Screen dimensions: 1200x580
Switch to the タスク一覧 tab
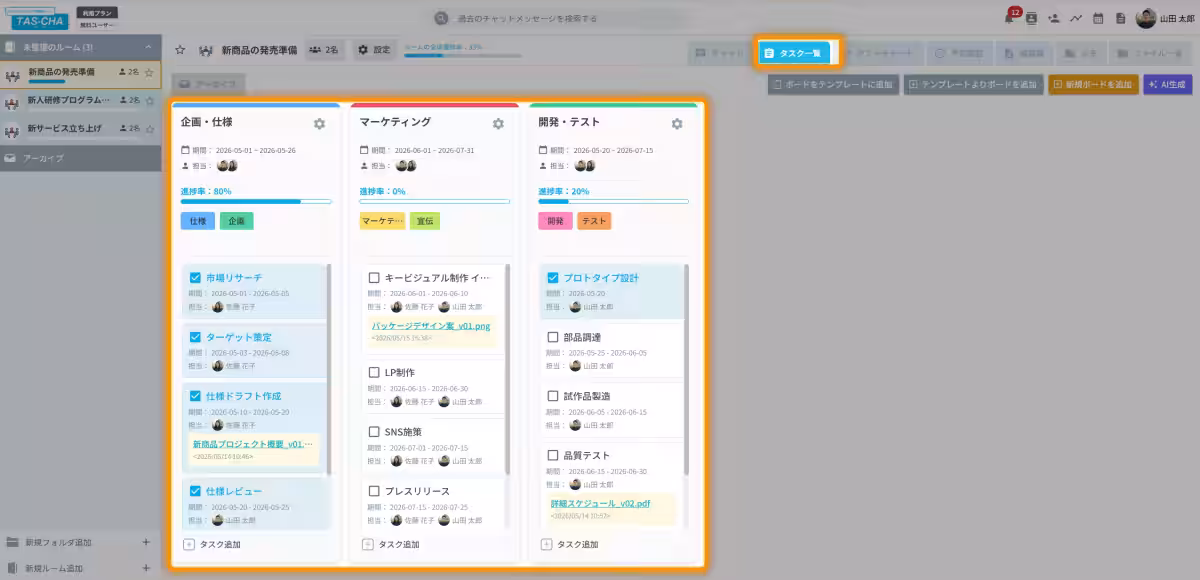[x=793, y=53]
